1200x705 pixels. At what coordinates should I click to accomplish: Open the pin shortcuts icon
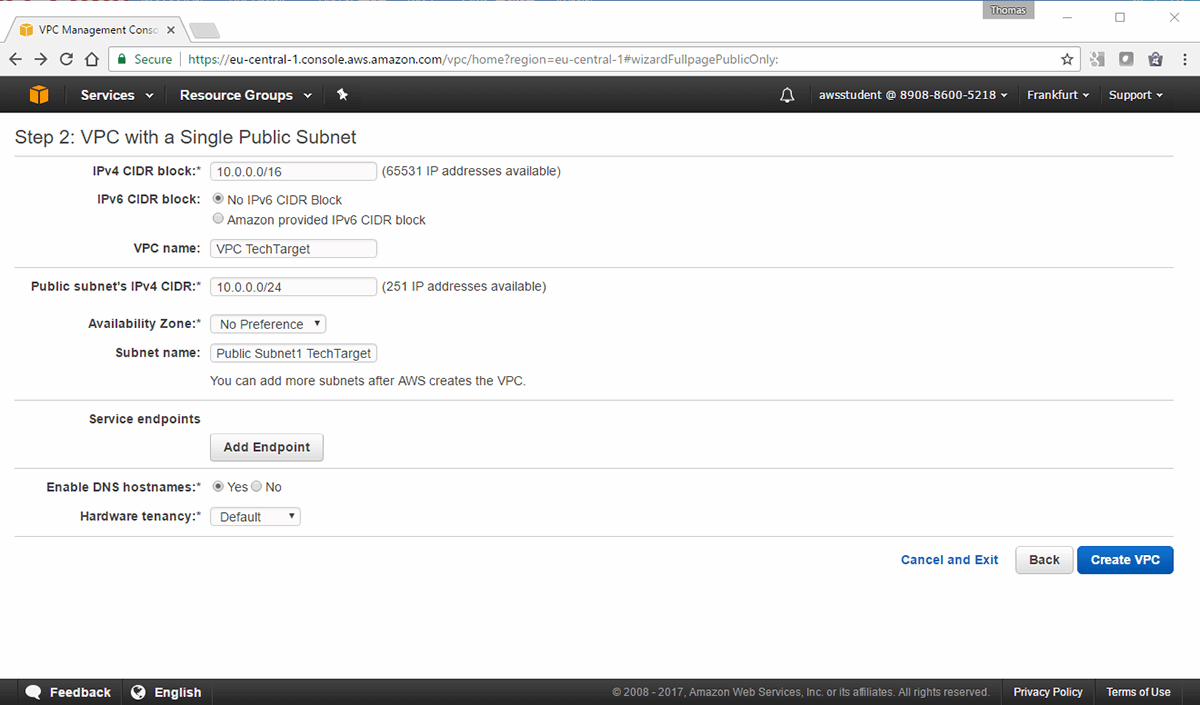point(342,95)
